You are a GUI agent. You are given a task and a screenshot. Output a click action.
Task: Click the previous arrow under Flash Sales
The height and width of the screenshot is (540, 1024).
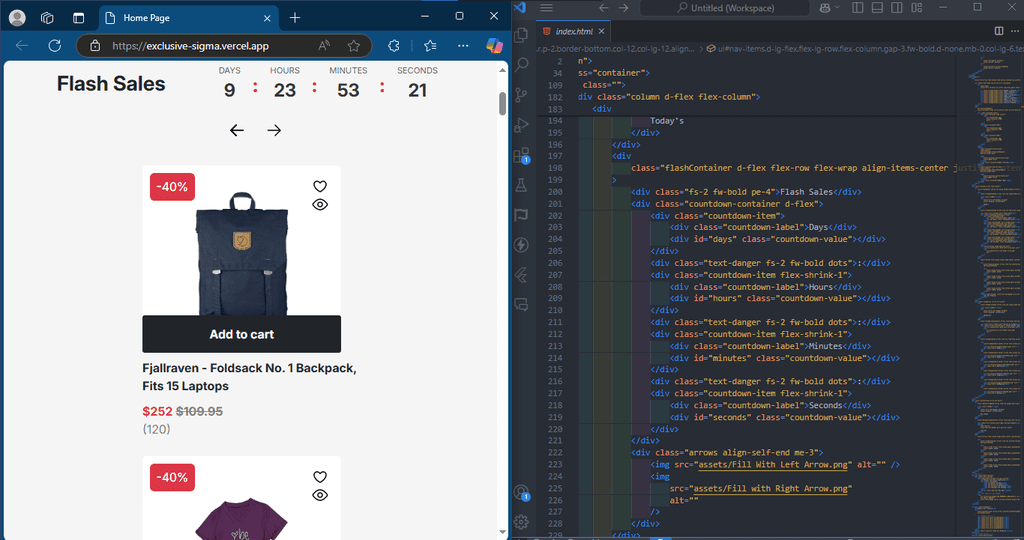pos(237,130)
